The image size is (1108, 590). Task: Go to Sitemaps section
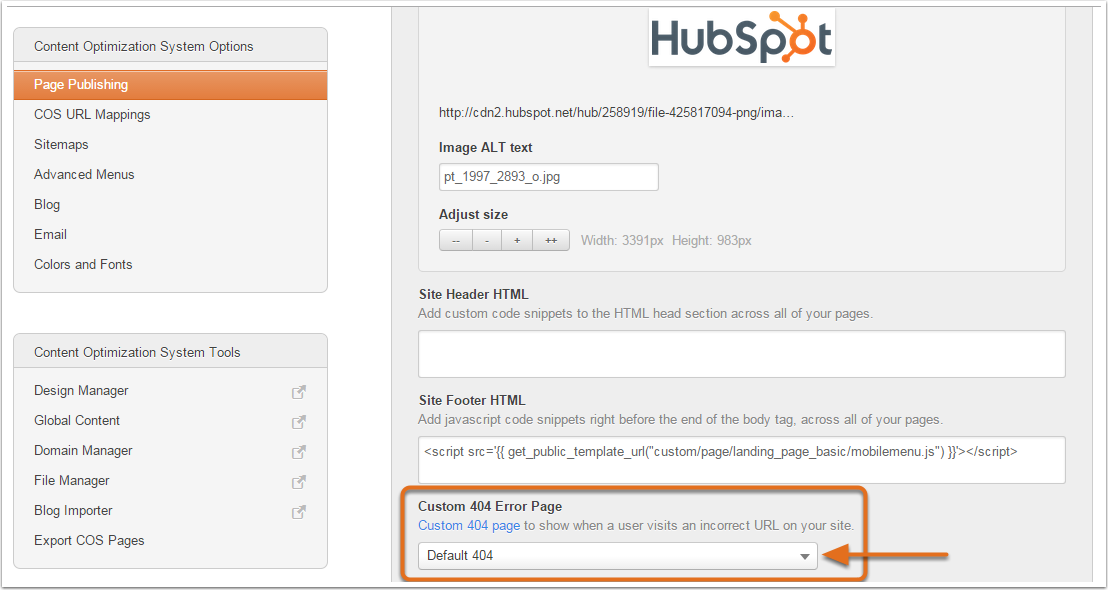pyautogui.click(x=61, y=144)
